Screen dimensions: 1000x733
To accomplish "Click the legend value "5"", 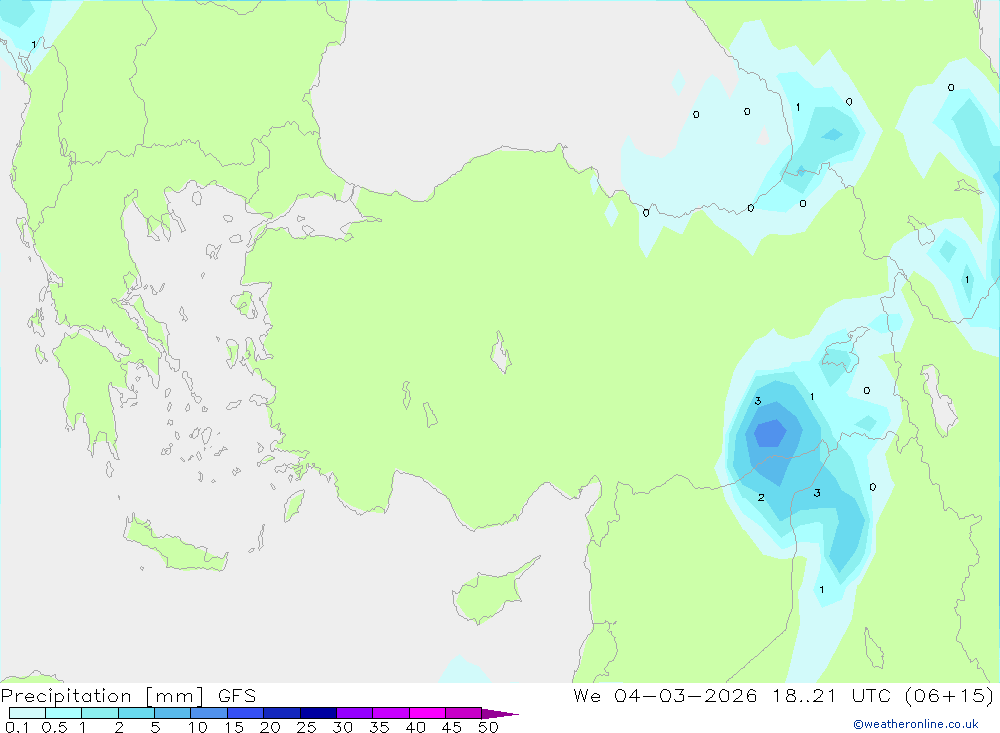I will click(155, 727).
